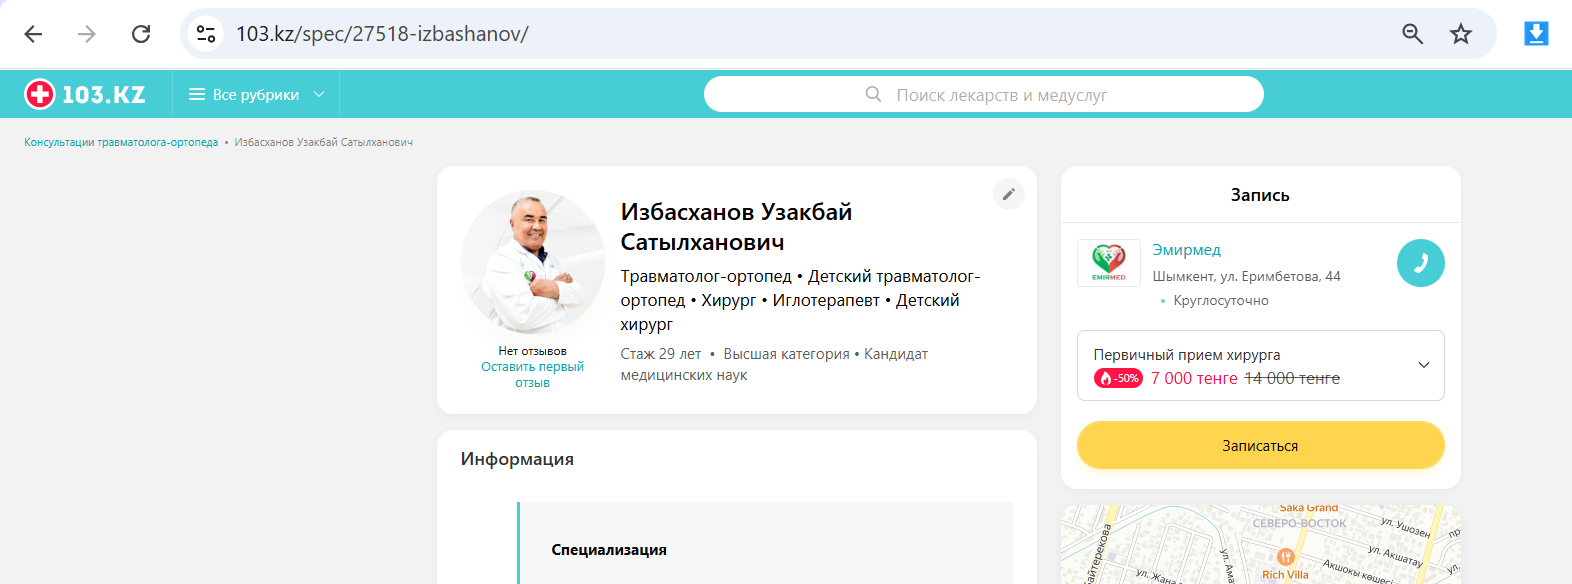Click address Шымкент, ул. Еримбетова, 44
Viewport: 1572px width, 584px height.
[1246, 276]
